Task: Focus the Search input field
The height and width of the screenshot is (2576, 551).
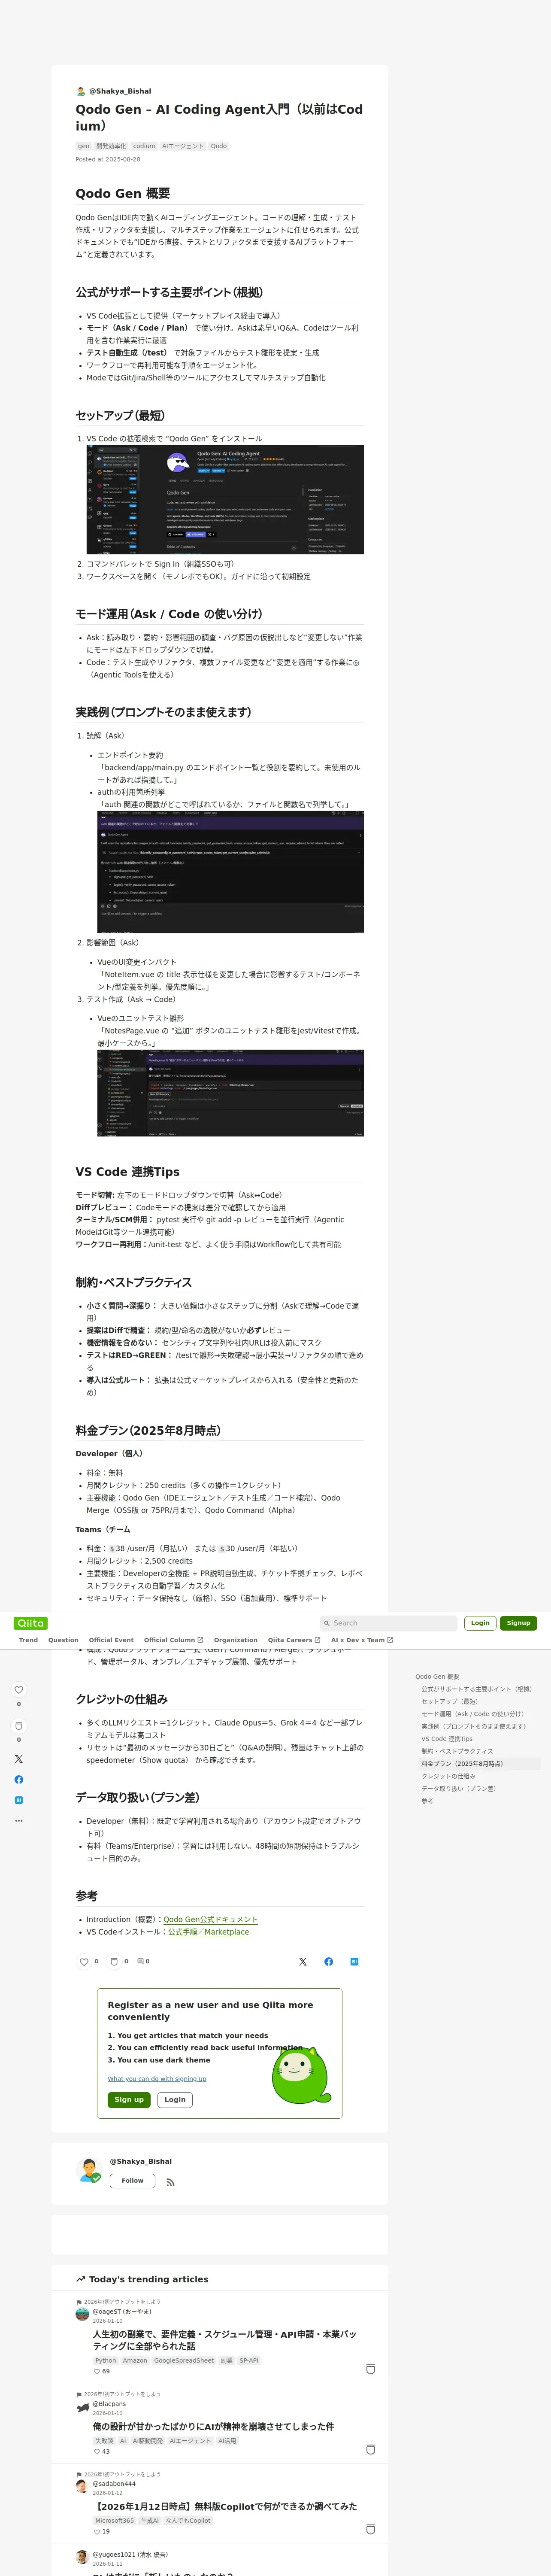Action: point(388,1623)
